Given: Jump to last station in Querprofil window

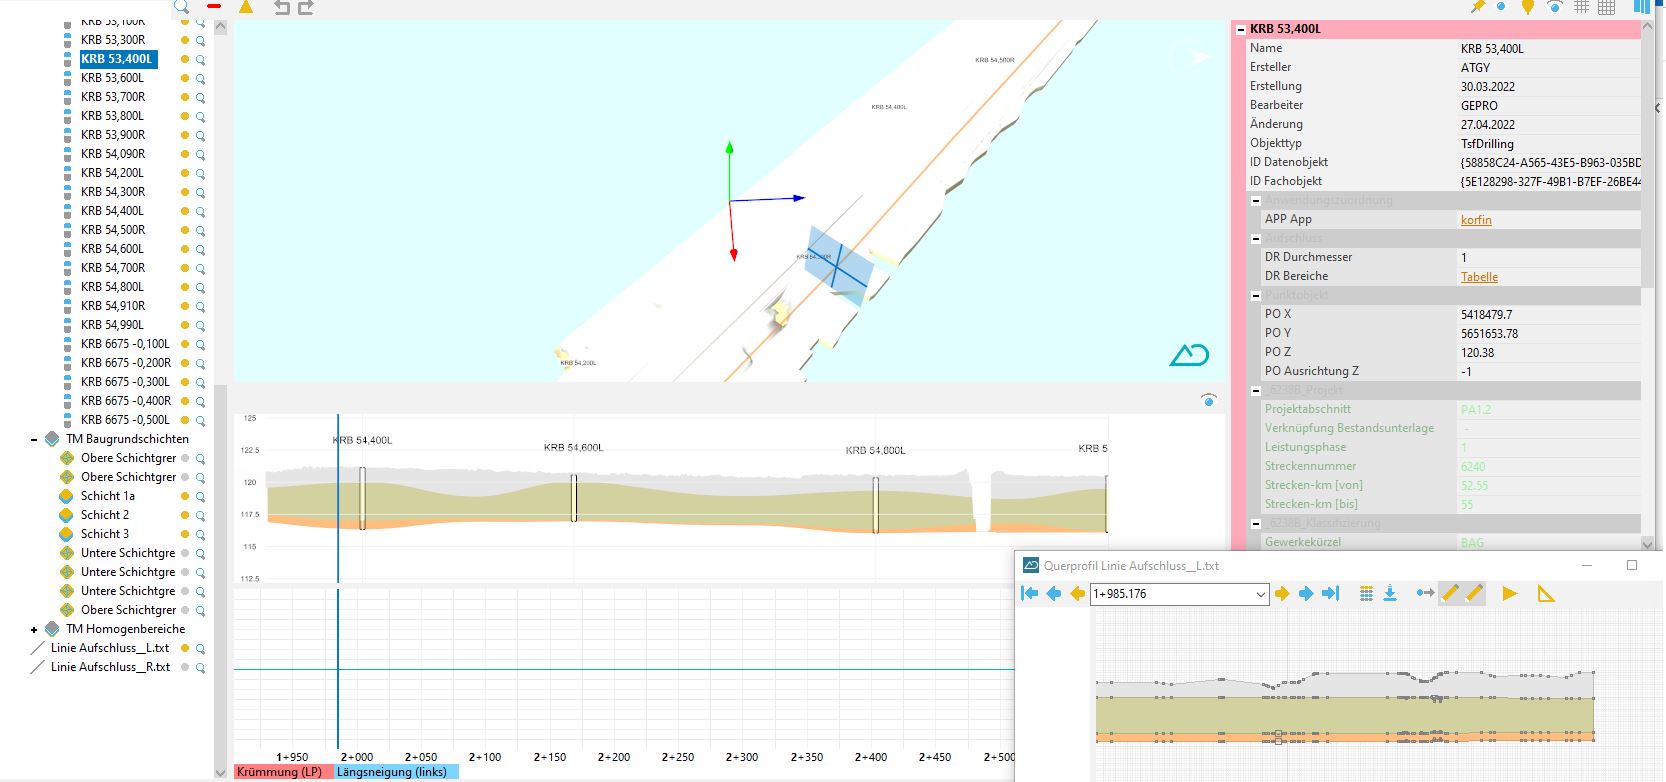Looking at the screenshot, I should coord(1330,594).
